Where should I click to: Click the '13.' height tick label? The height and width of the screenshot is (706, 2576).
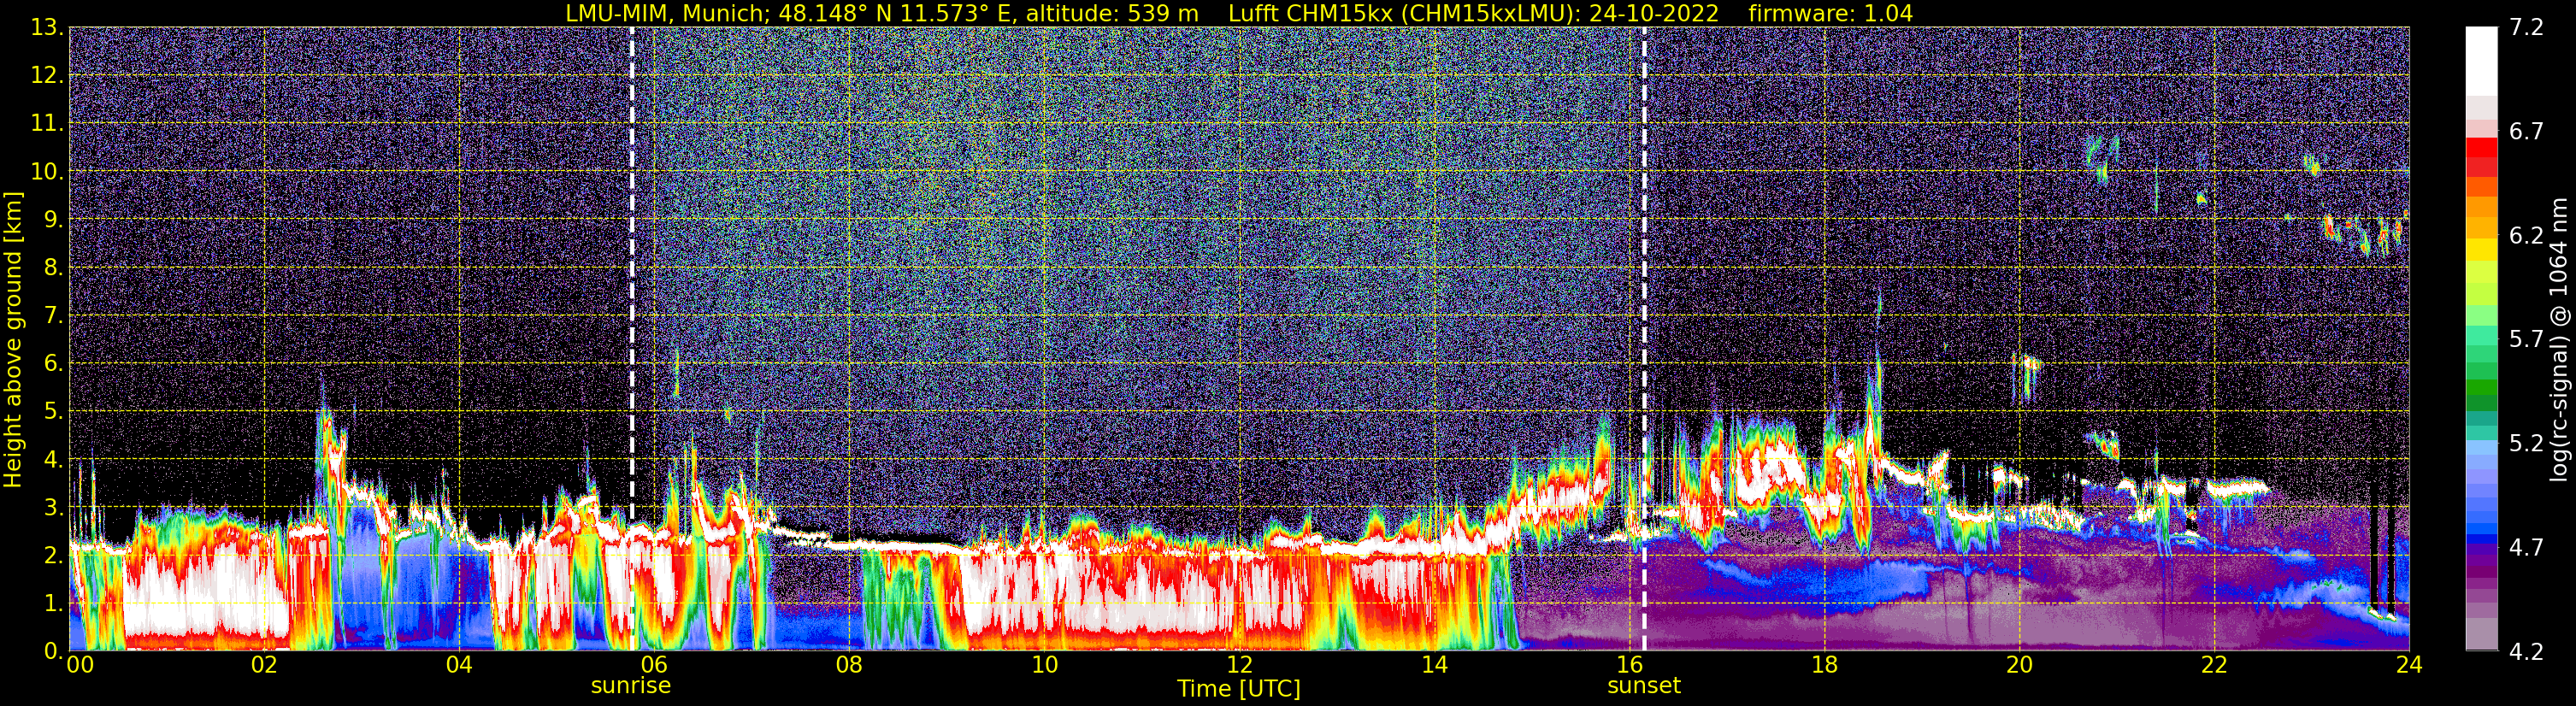[x=47, y=28]
